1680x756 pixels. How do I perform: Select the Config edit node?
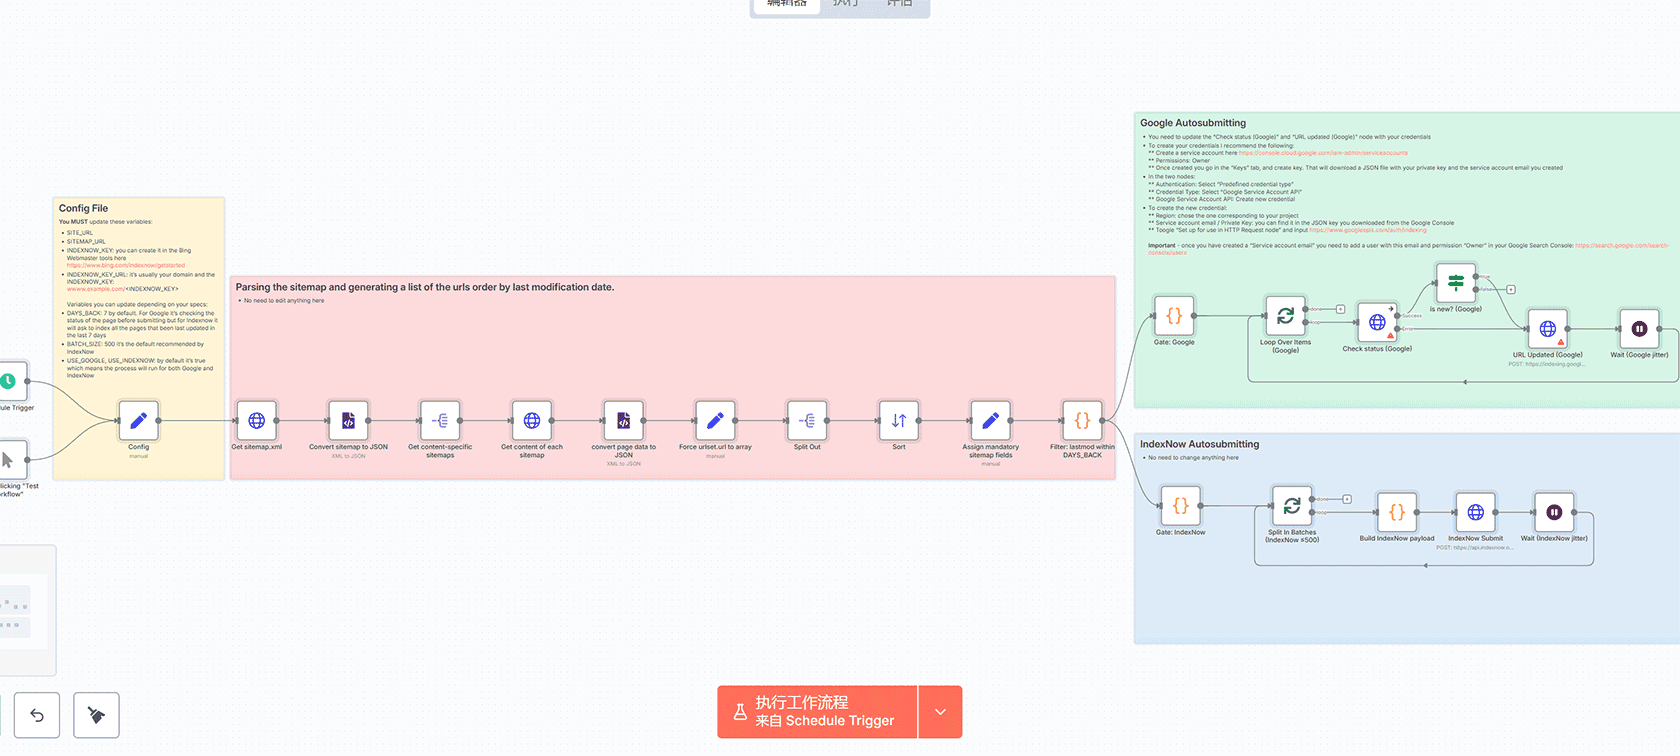pos(138,421)
